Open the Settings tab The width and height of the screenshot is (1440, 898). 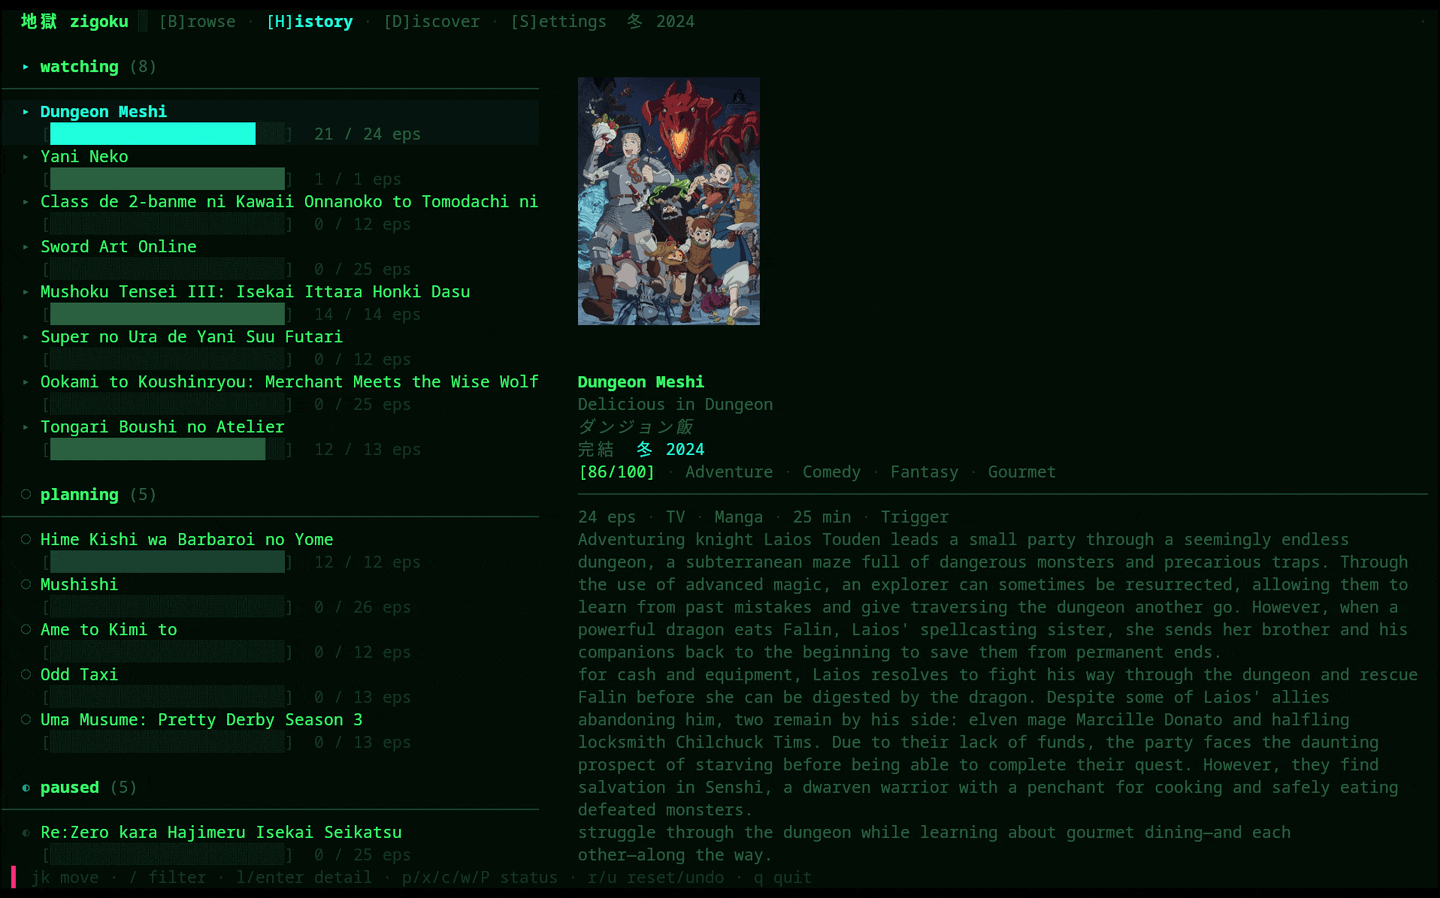pyautogui.click(x=558, y=21)
